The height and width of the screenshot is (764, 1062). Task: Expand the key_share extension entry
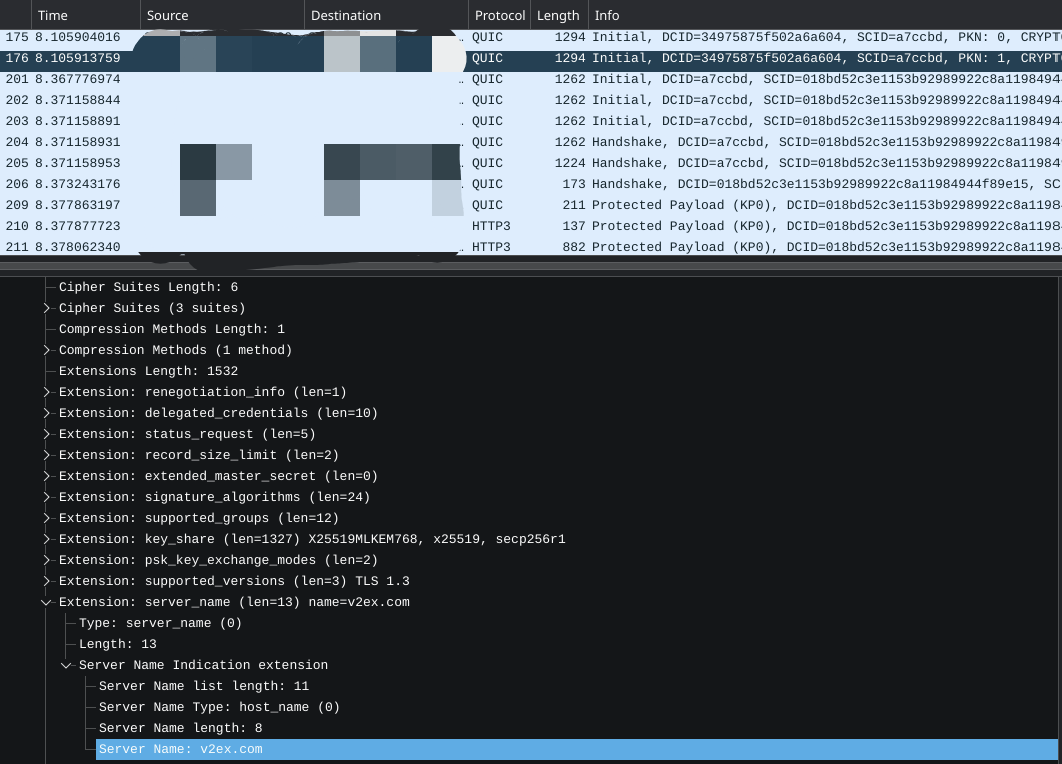46,539
